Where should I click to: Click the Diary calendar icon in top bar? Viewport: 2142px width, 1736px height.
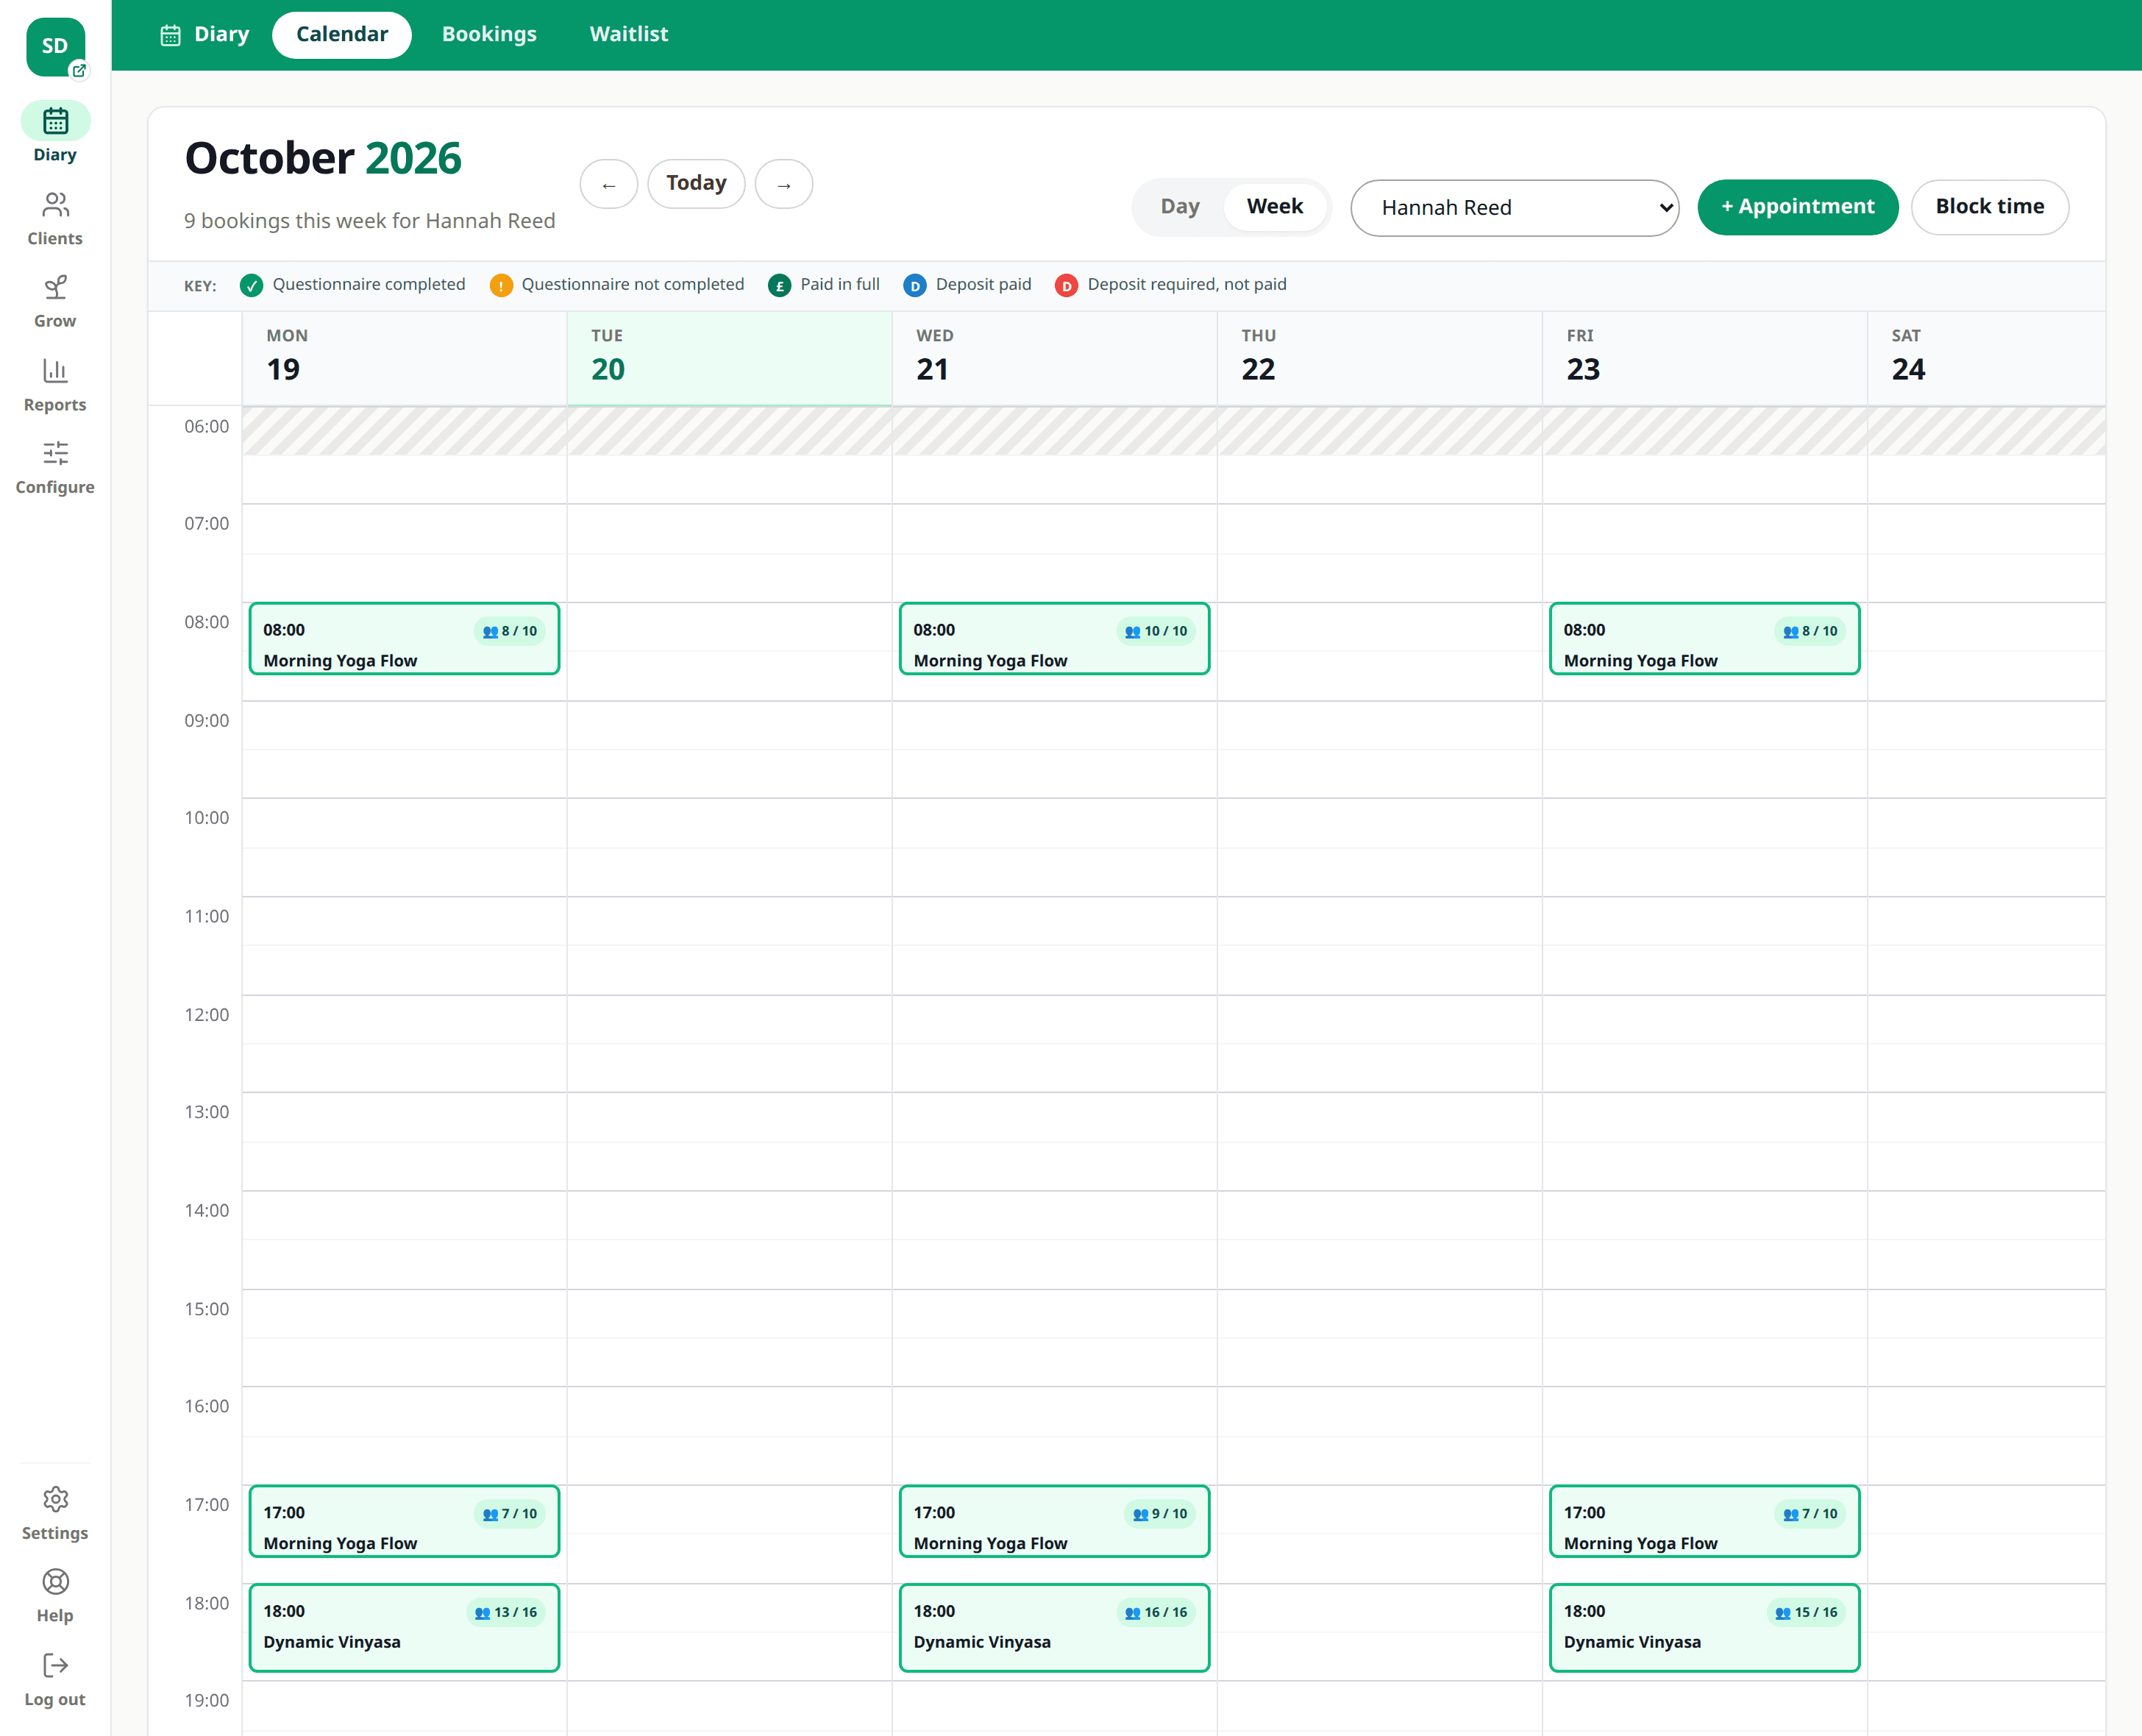[x=171, y=35]
